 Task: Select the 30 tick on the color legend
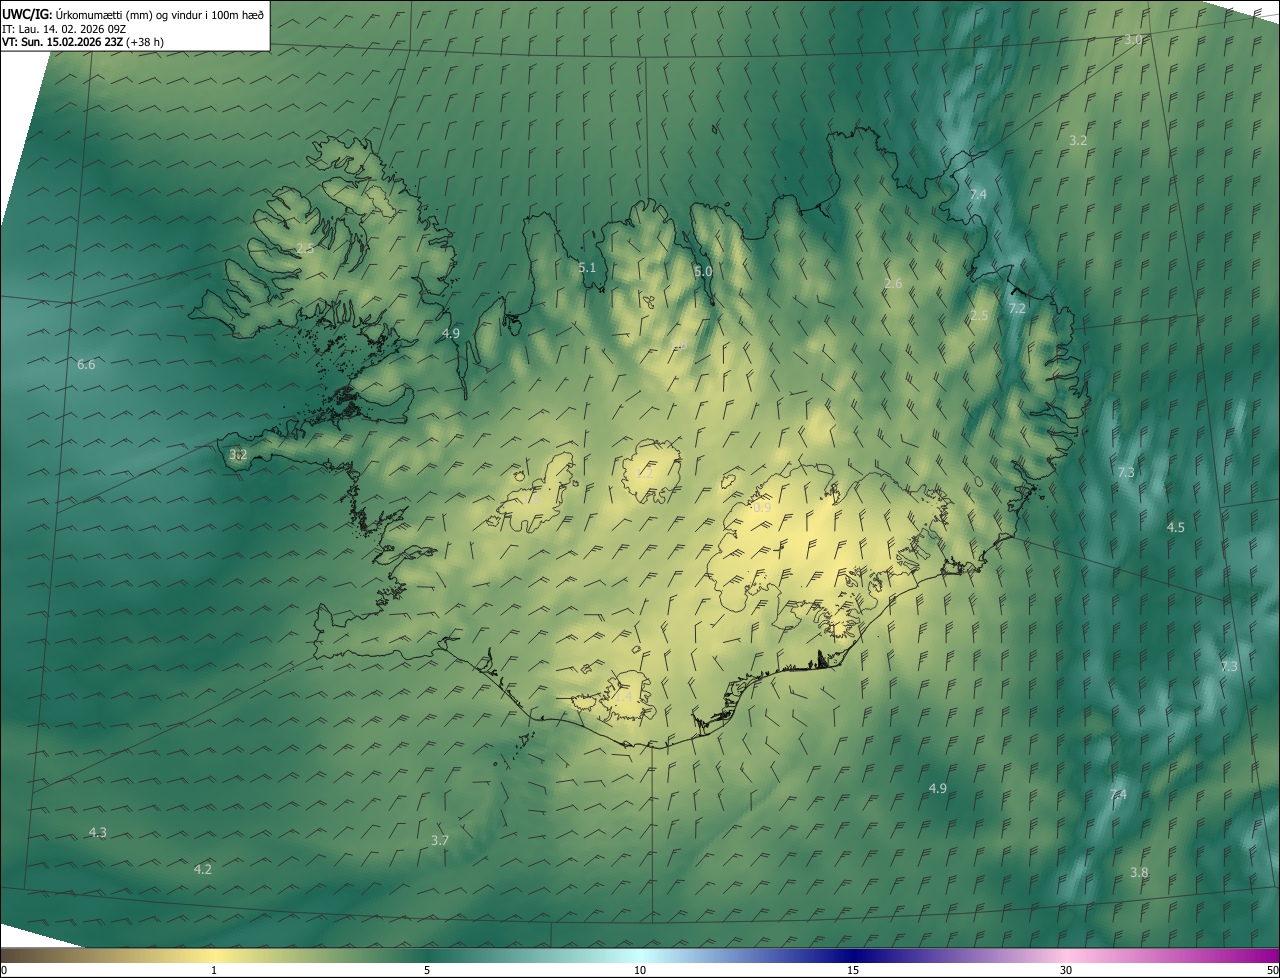coord(1066,970)
